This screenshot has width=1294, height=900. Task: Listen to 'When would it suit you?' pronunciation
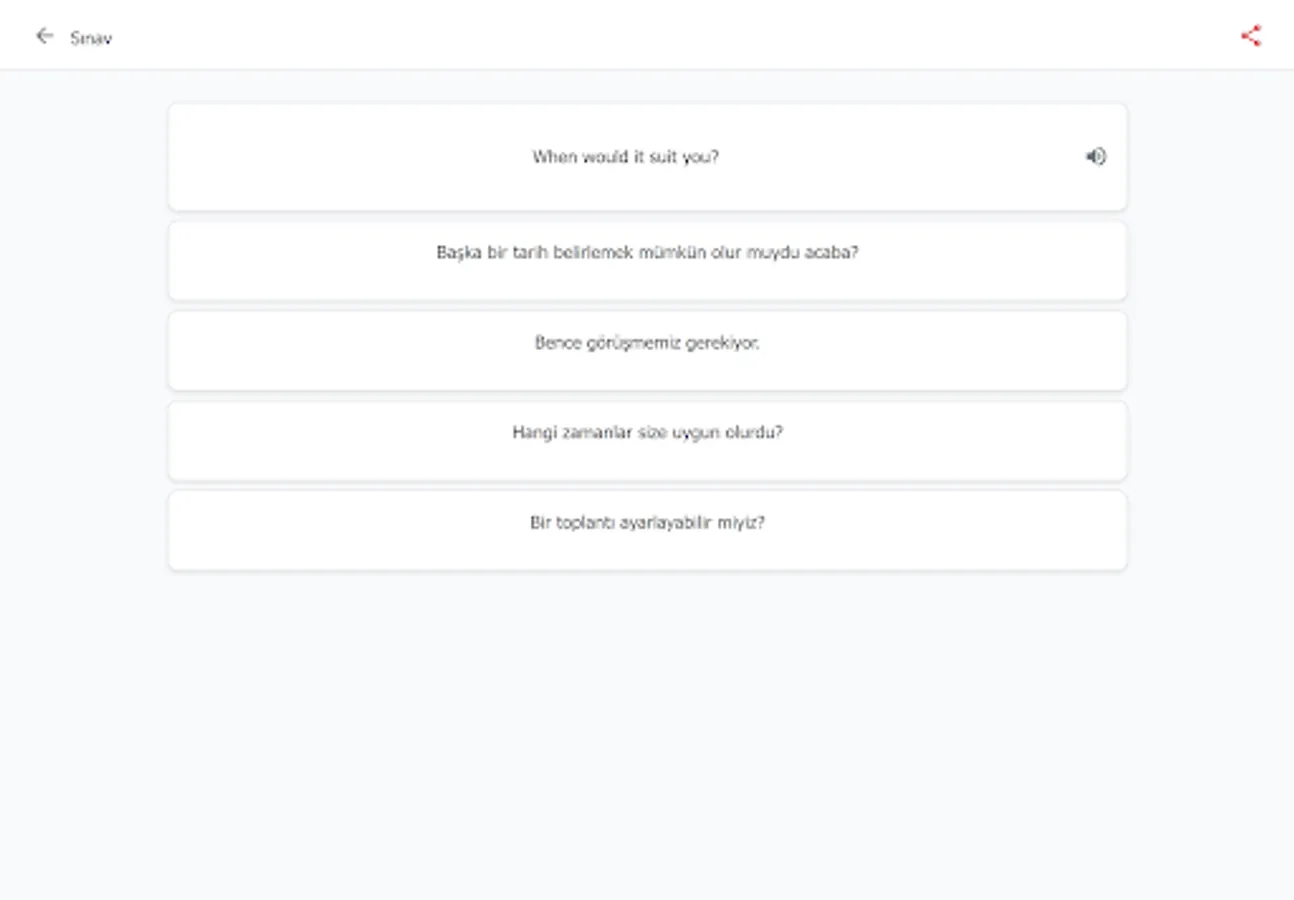1096,157
